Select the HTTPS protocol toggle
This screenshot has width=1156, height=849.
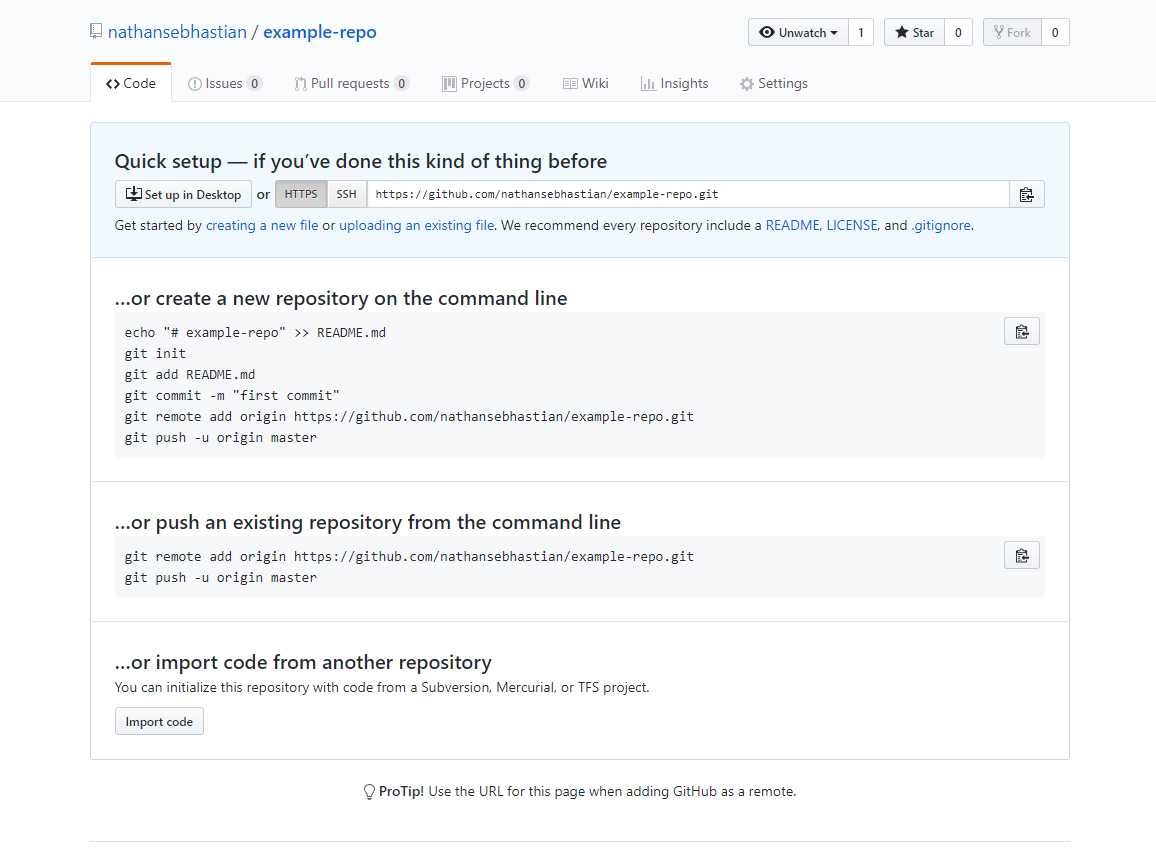coord(301,195)
